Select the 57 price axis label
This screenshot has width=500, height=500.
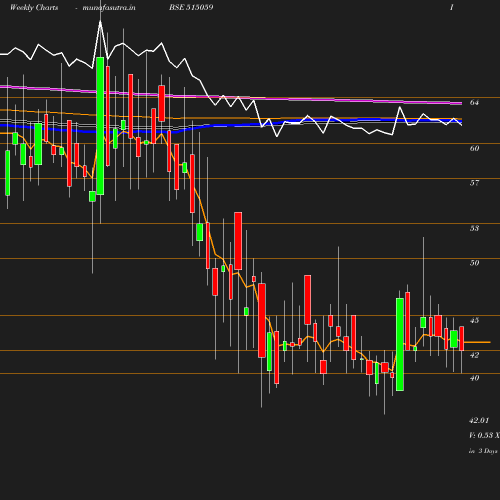point(474,183)
